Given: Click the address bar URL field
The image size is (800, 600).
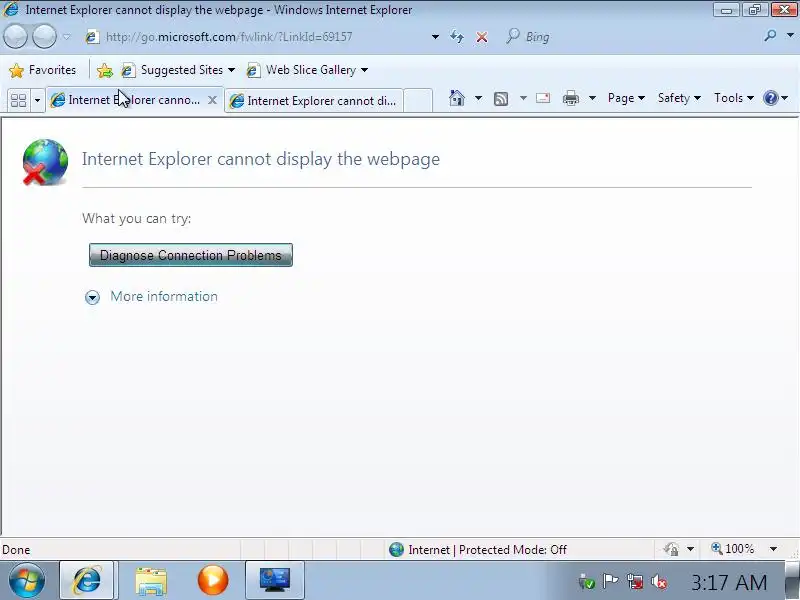Looking at the screenshot, I should (x=257, y=37).
